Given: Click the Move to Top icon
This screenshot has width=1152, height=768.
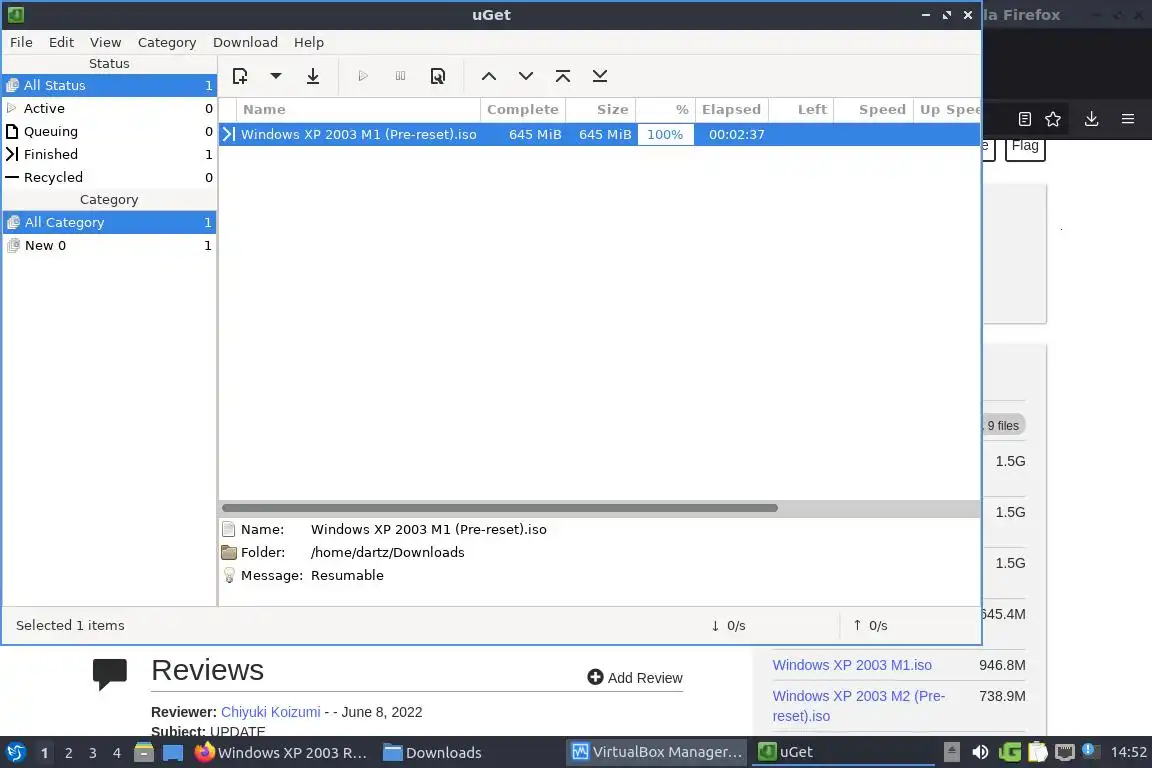Looking at the screenshot, I should point(563,76).
